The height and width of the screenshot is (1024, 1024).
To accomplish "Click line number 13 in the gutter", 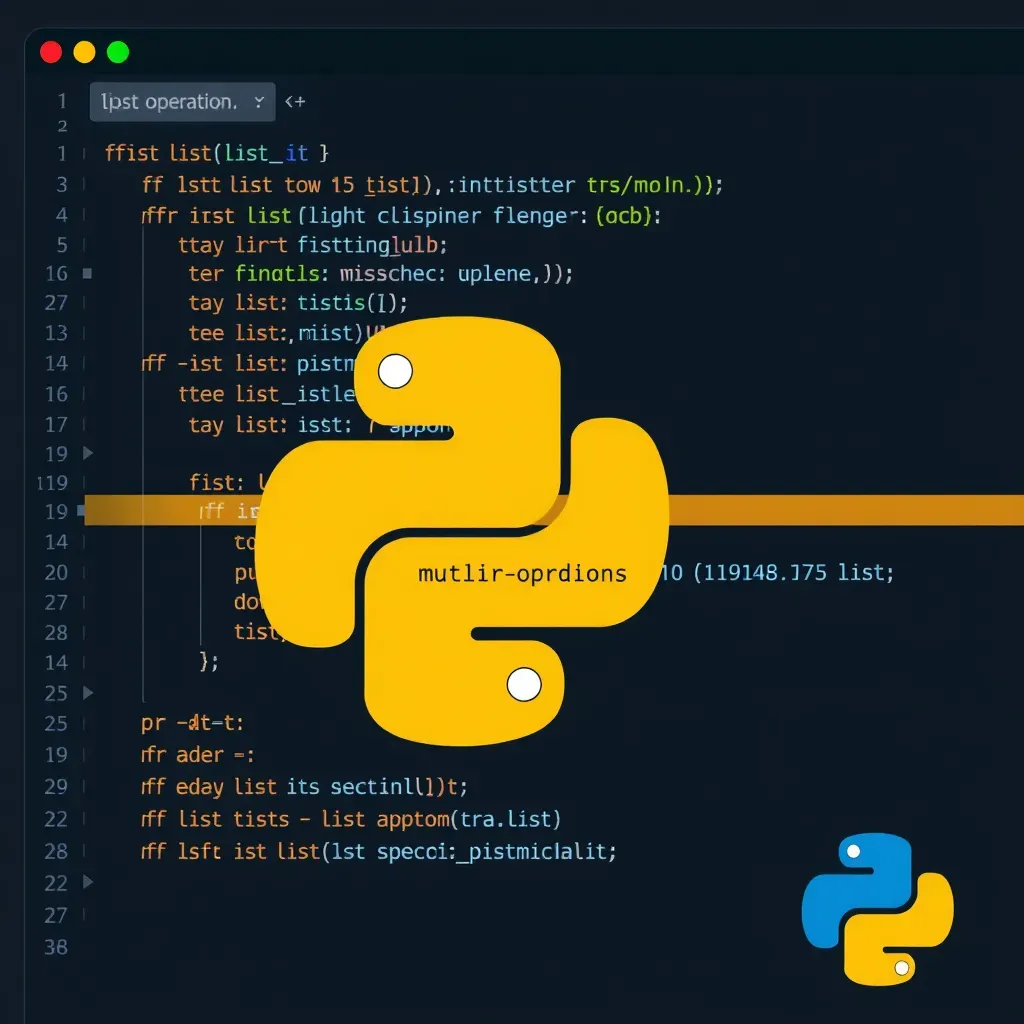I will tap(56, 333).
